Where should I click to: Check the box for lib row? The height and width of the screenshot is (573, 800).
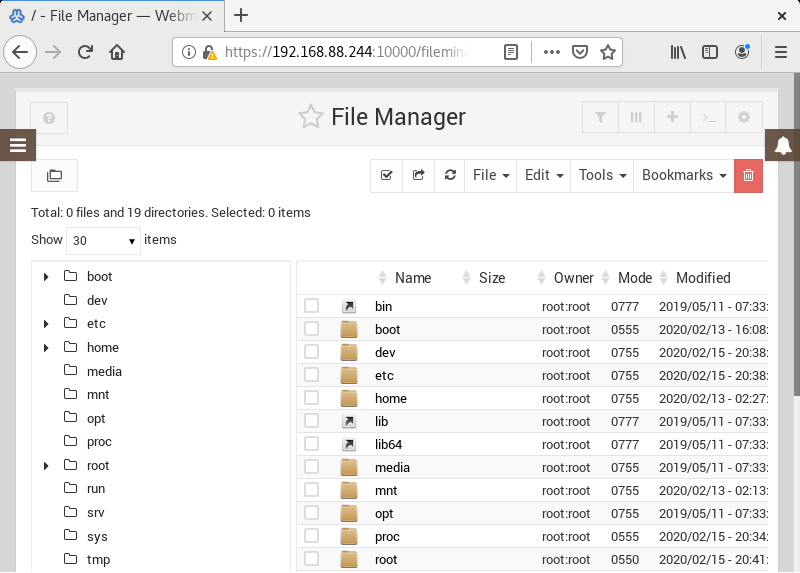pyautogui.click(x=311, y=420)
